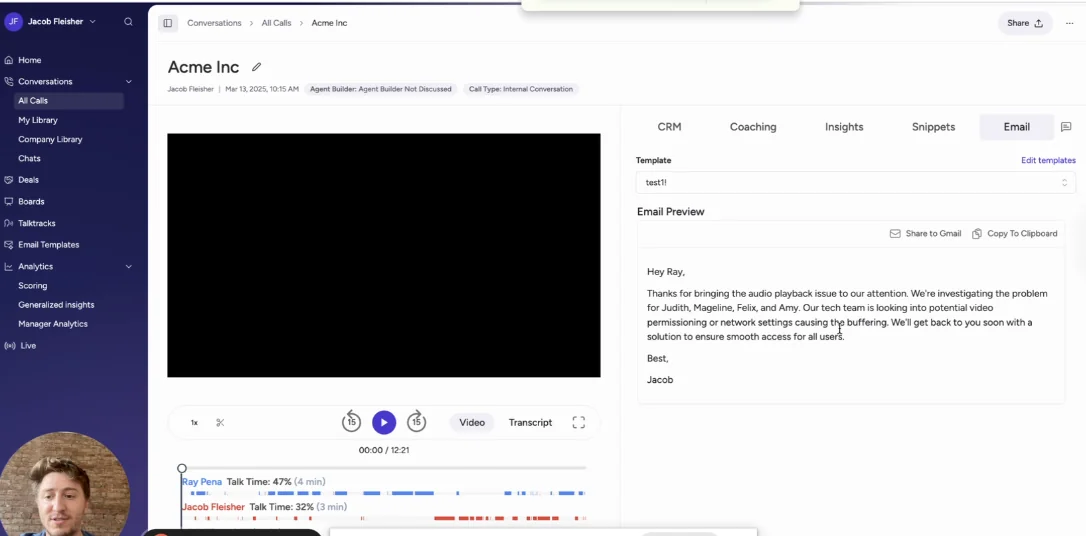Click Copy To Clipboard
1086x536 pixels.
coord(1015,233)
